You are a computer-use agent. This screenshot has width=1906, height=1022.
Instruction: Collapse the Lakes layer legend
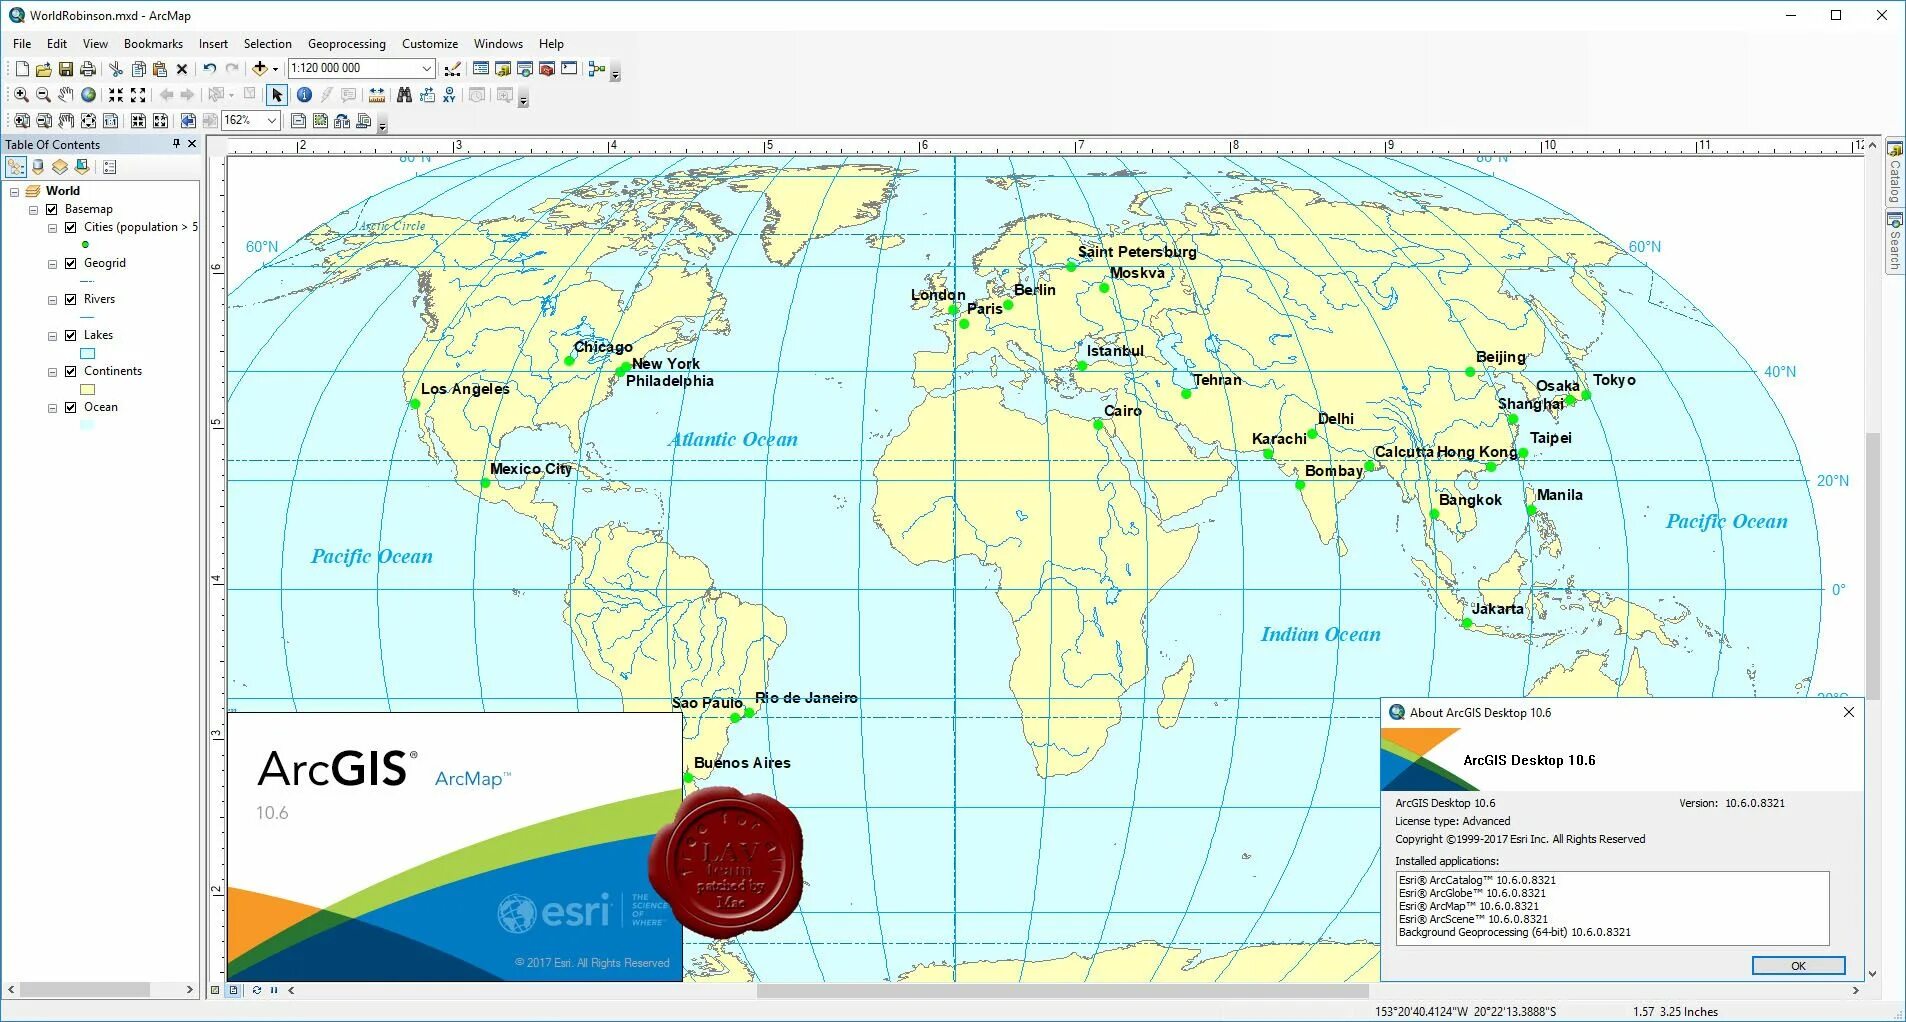[52, 336]
